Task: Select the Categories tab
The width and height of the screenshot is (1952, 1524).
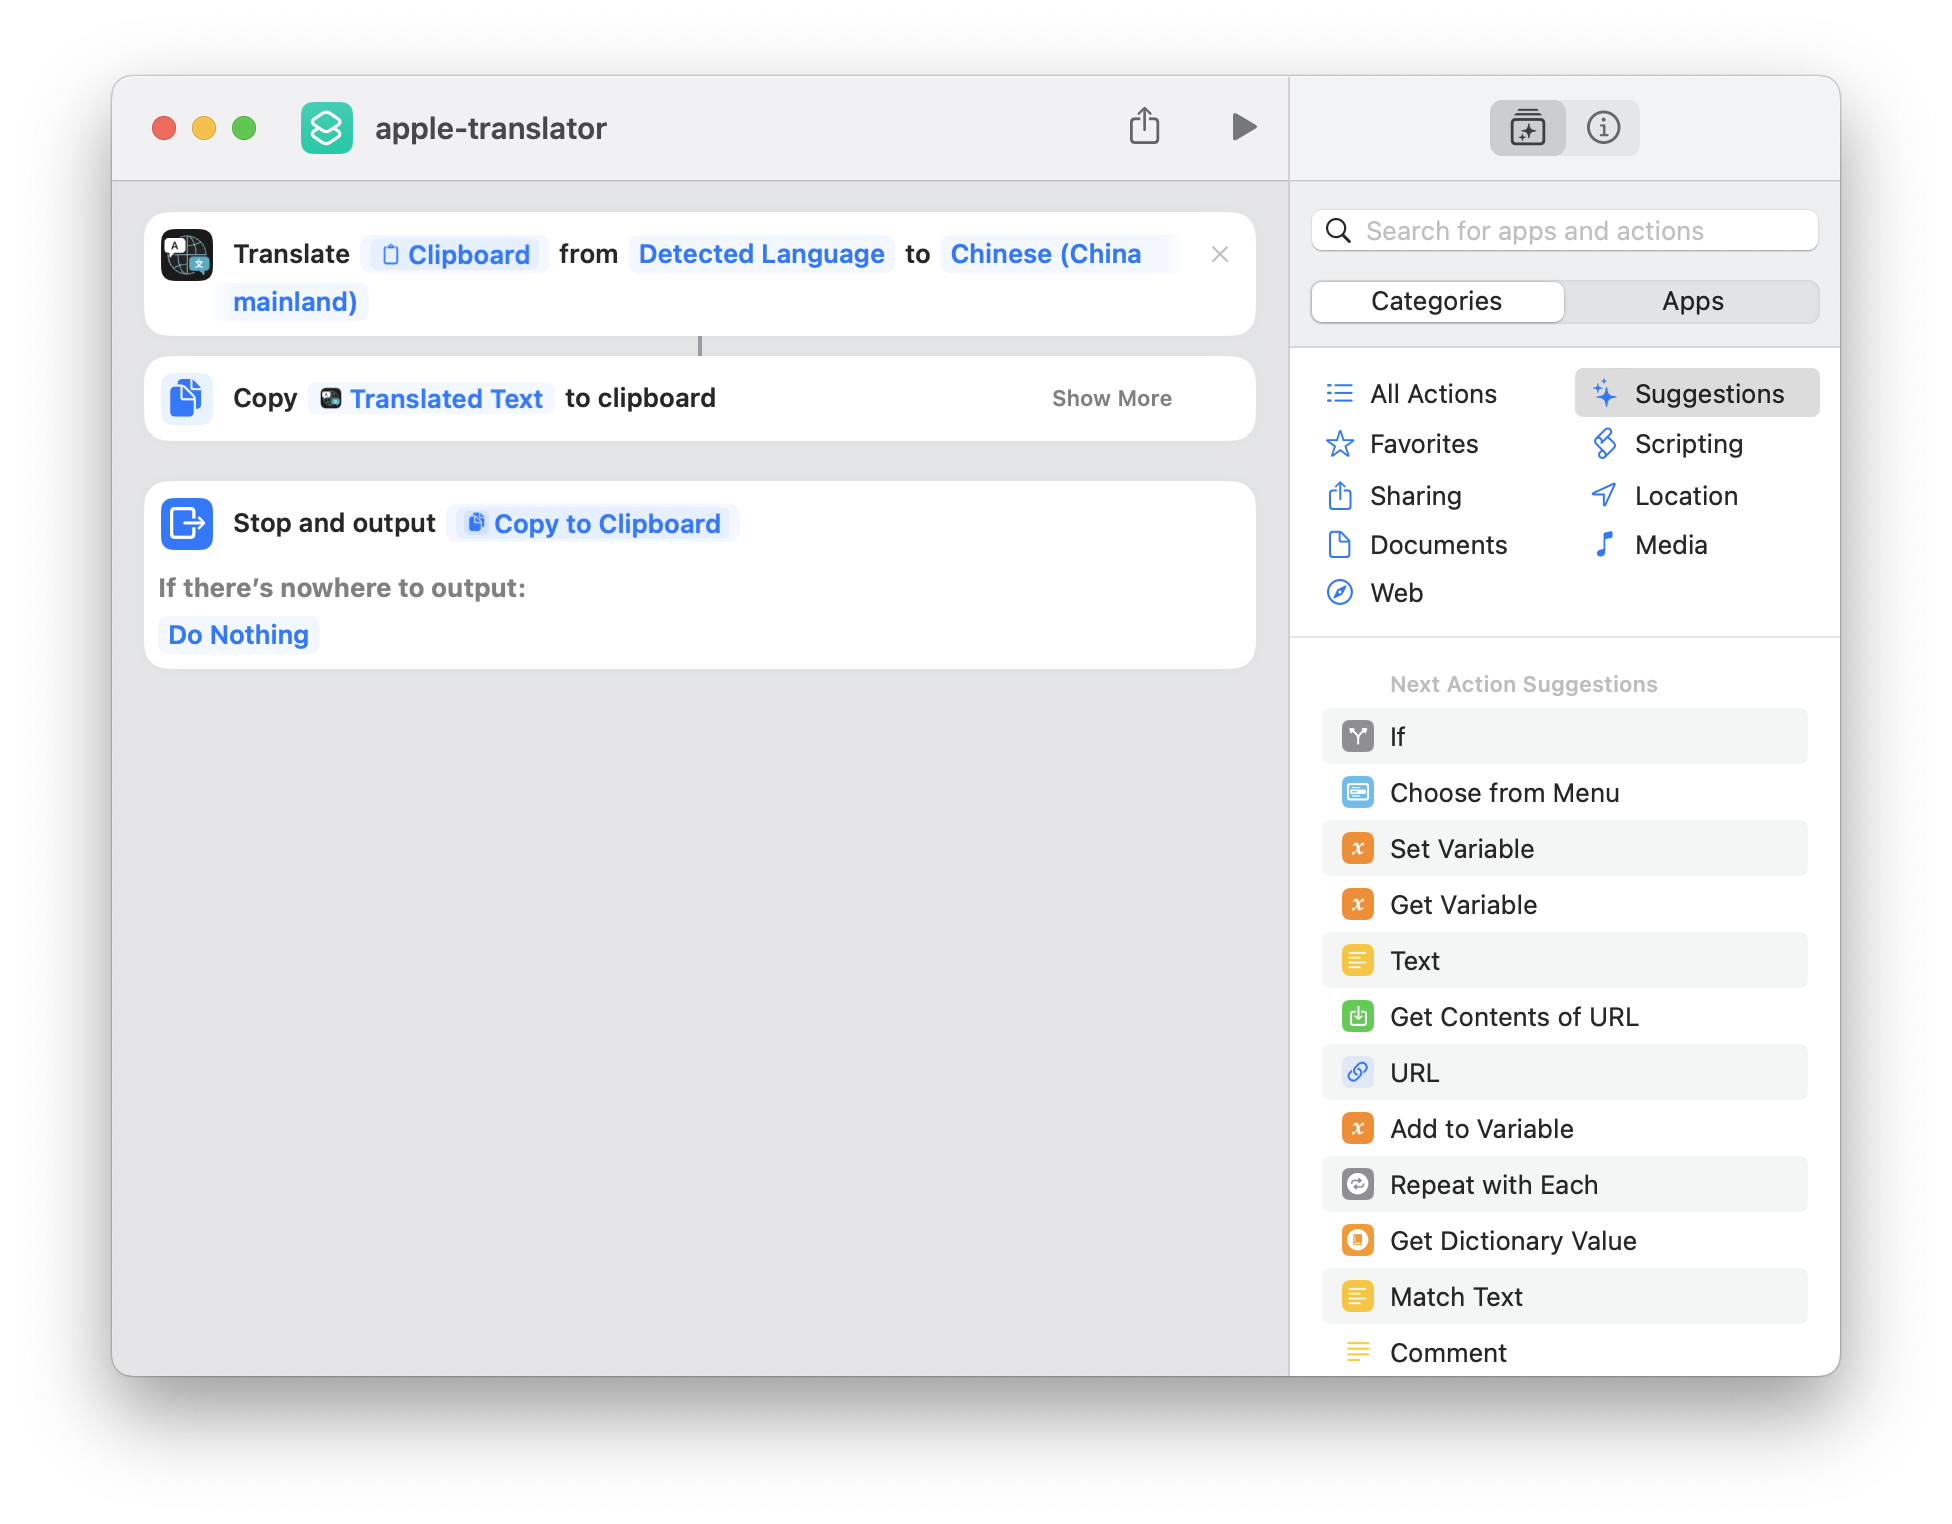Action: pyautogui.click(x=1436, y=301)
